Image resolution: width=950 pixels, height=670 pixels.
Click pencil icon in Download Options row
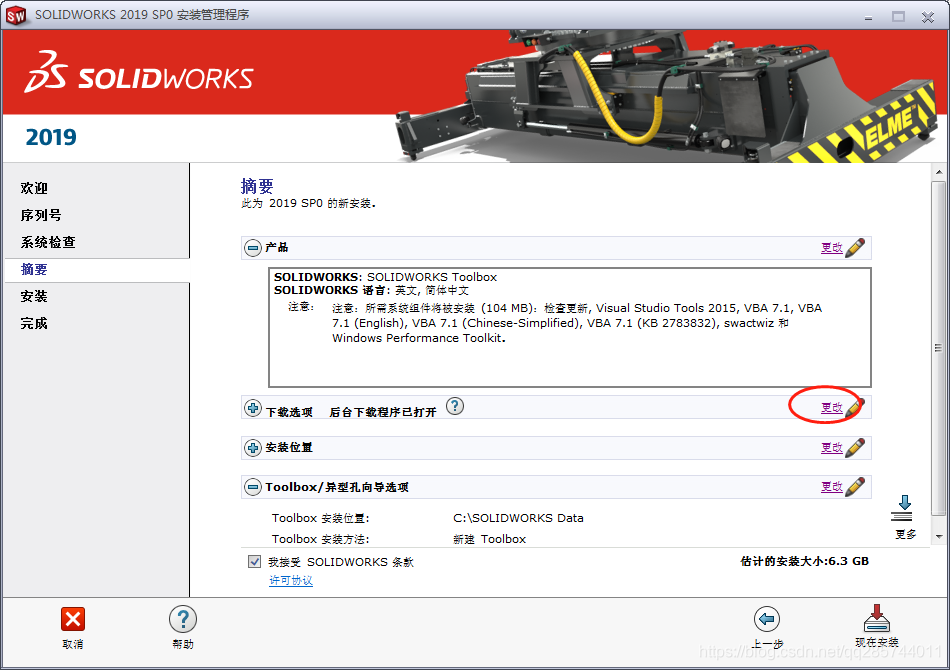tap(855, 408)
